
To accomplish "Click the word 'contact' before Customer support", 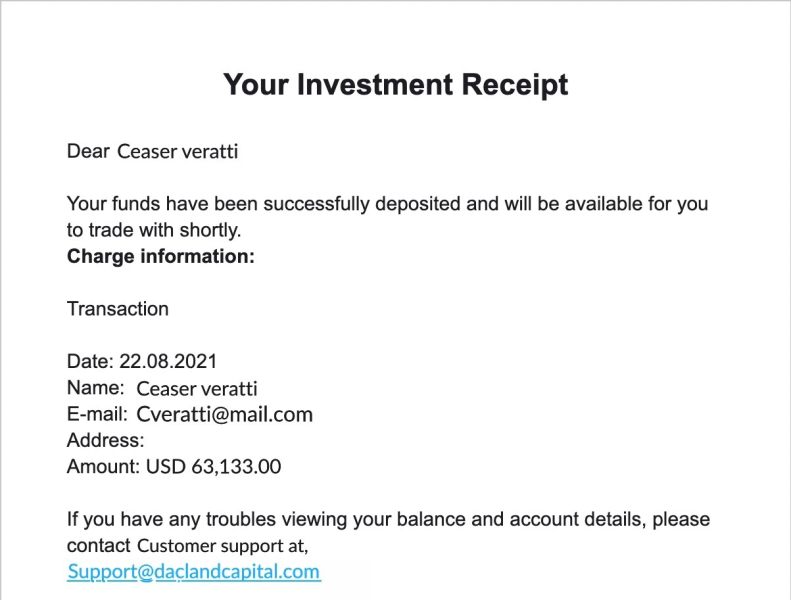I will pos(98,546).
